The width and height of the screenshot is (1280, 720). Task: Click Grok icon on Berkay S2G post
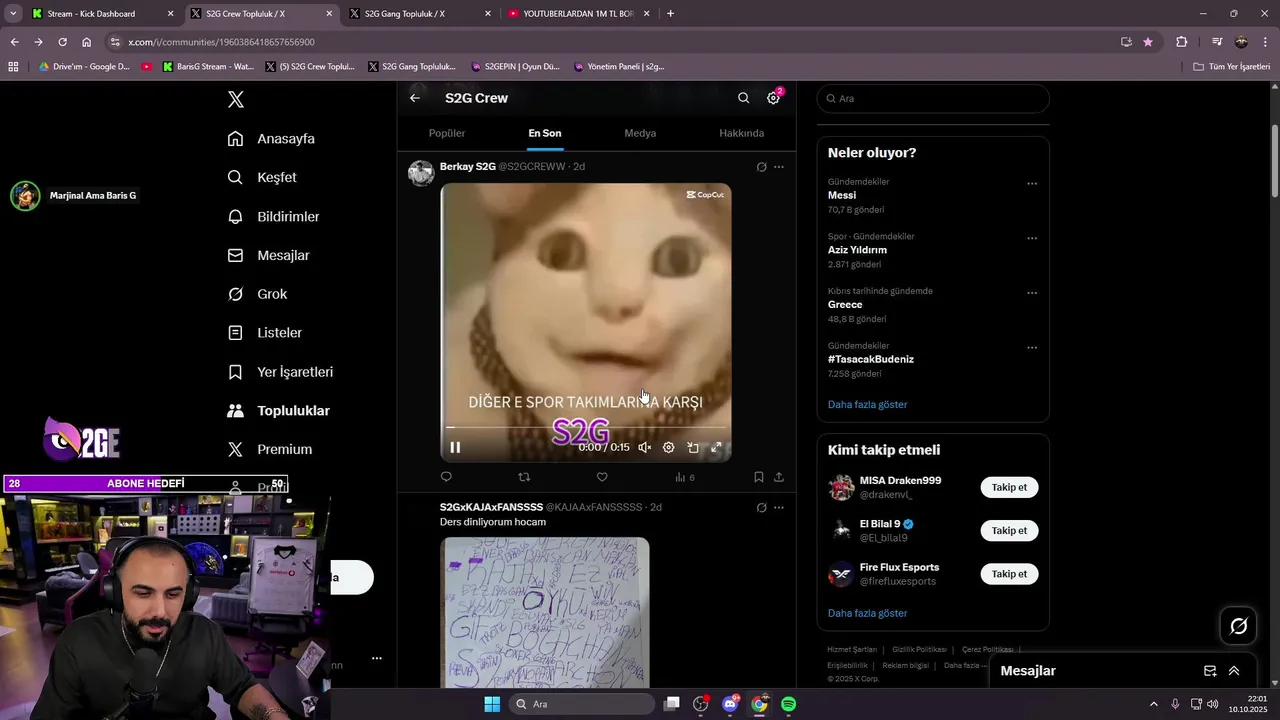click(761, 167)
